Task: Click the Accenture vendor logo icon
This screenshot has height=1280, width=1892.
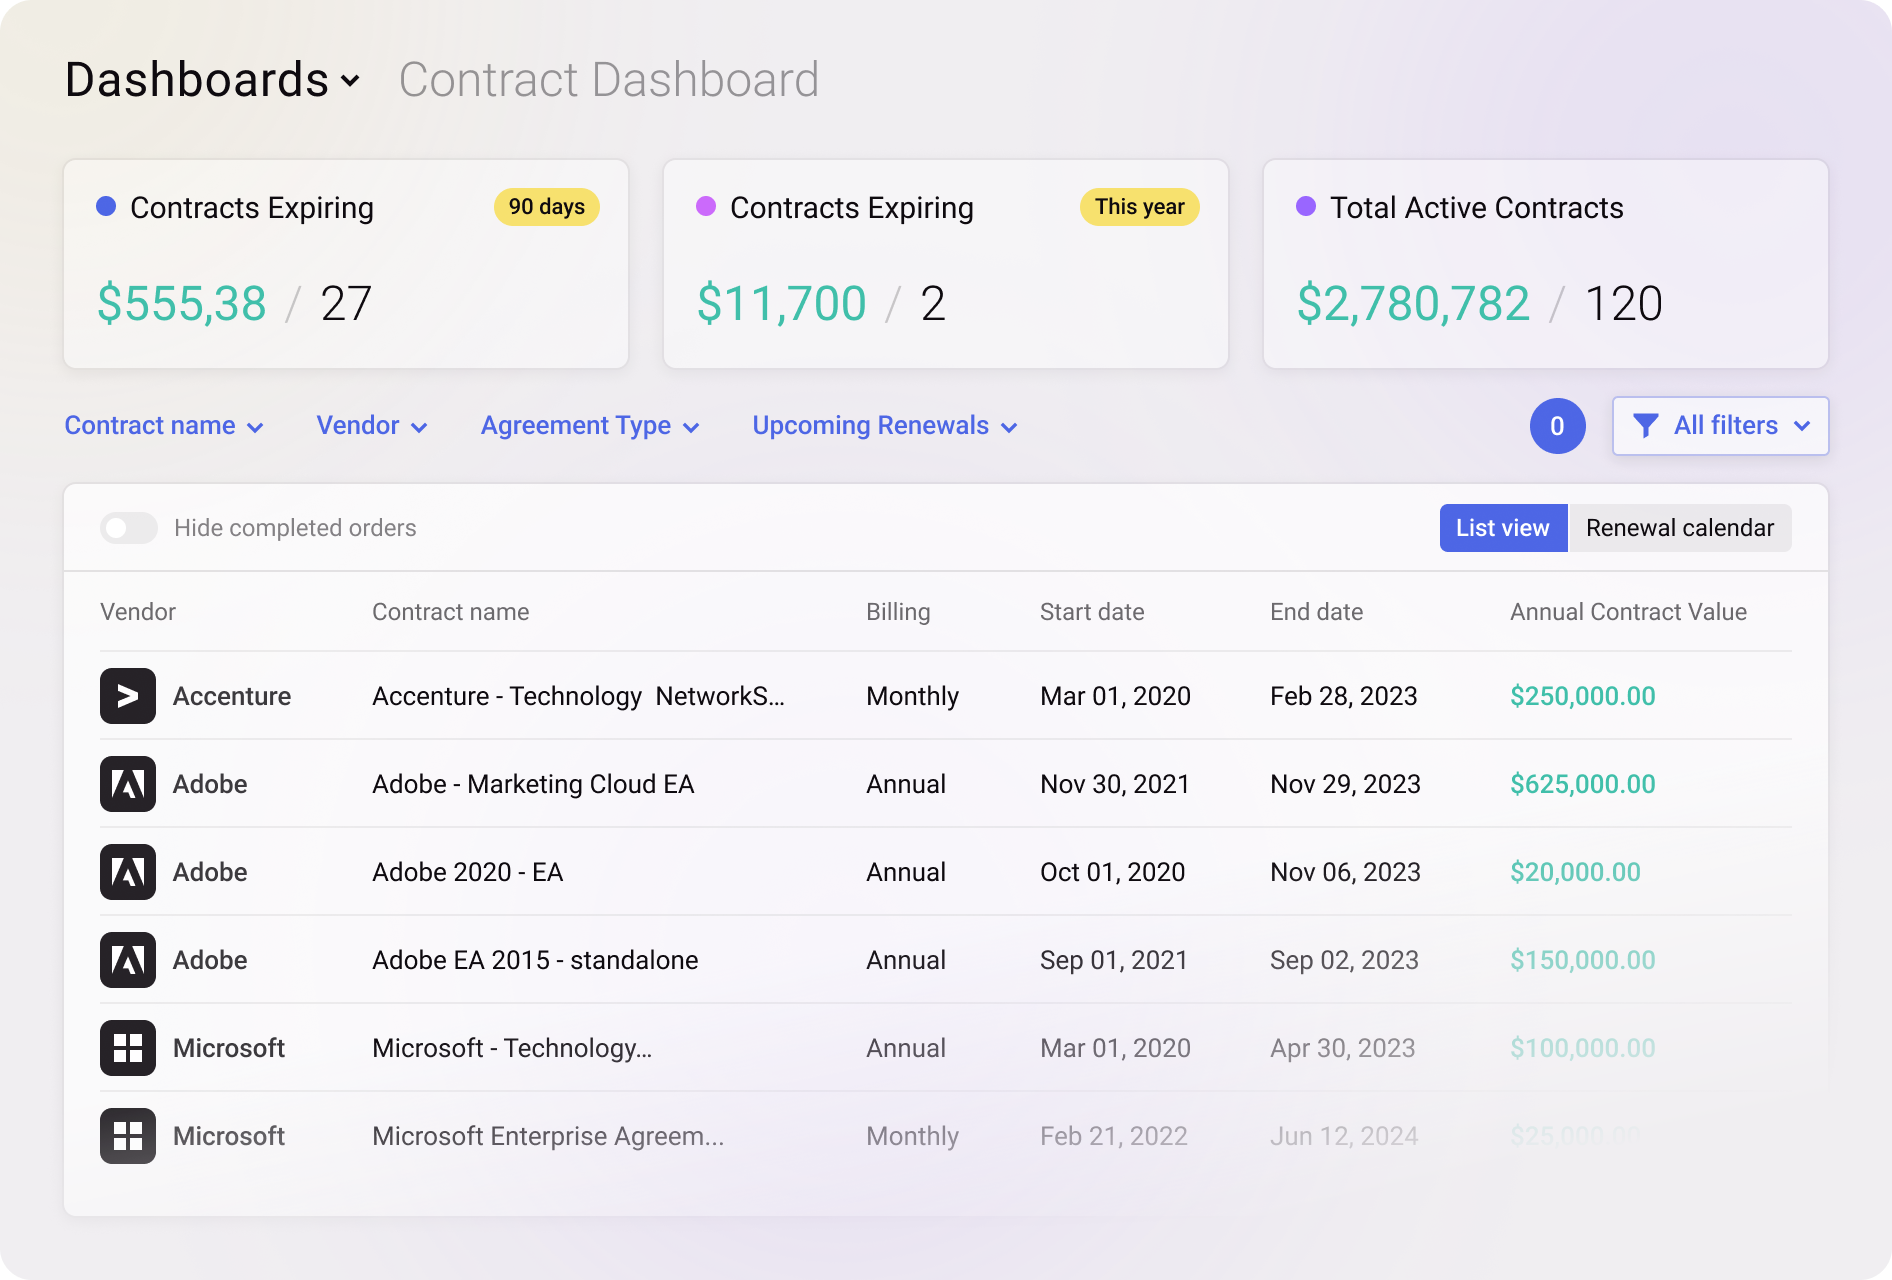Action: click(128, 696)
